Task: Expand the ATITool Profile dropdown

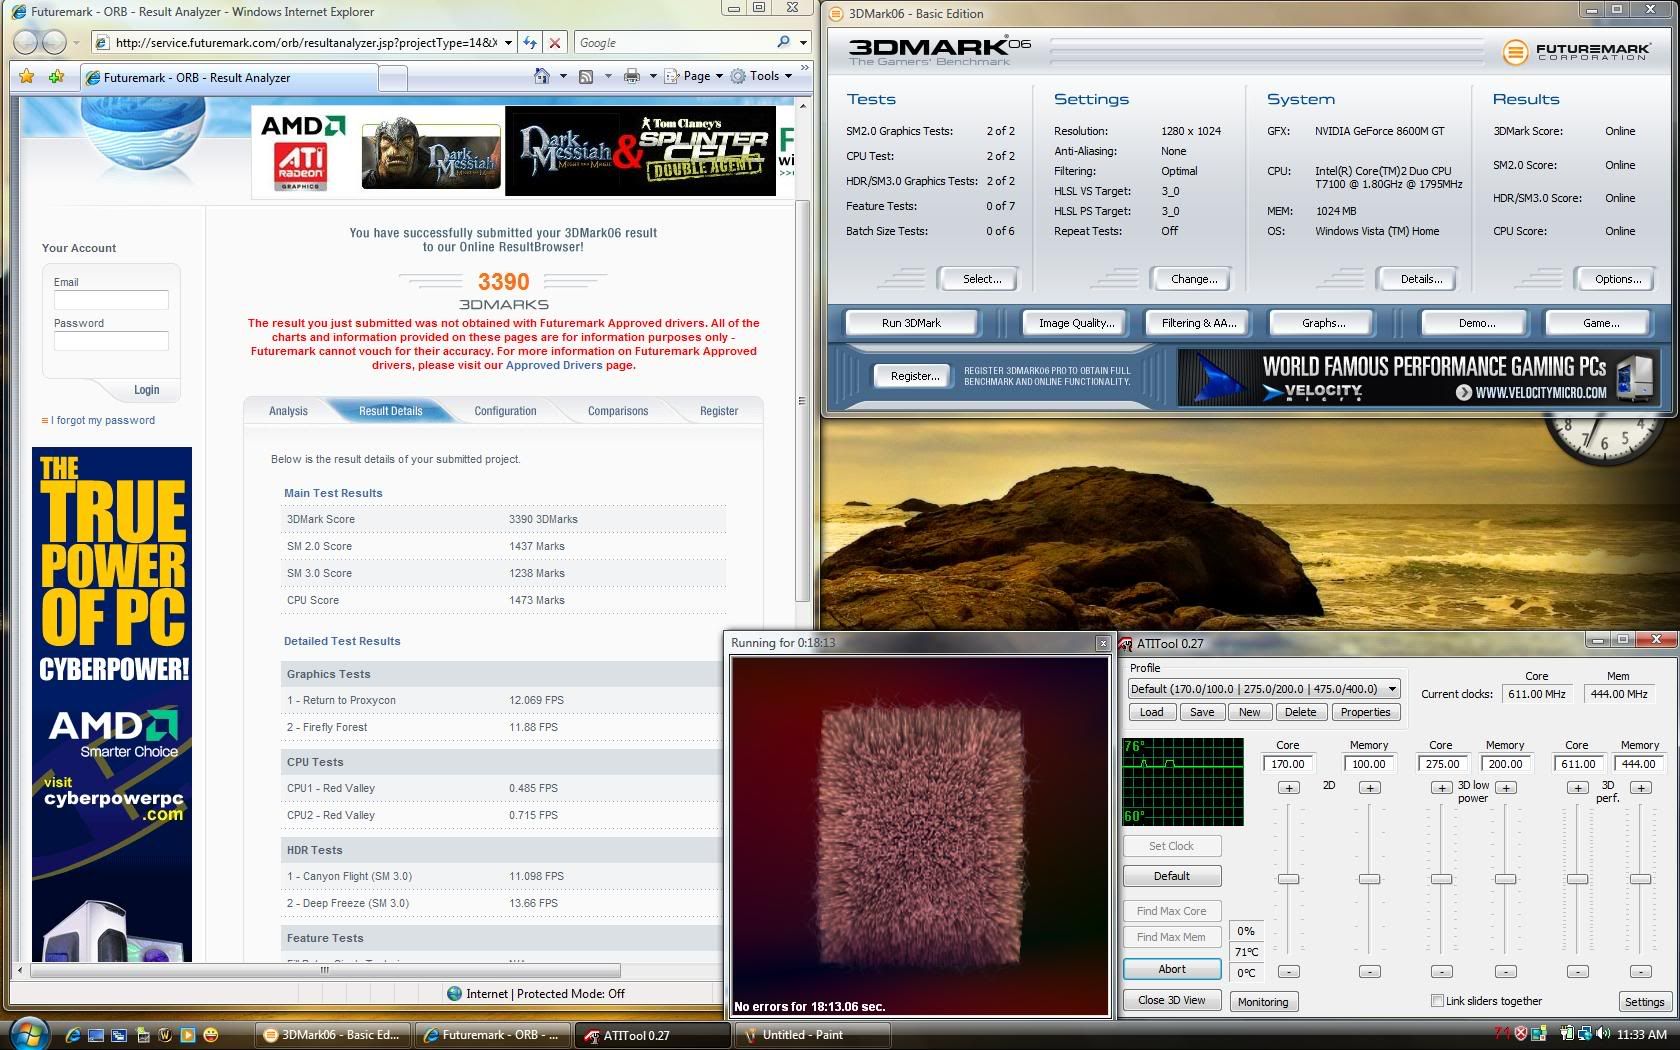Action: 1391,689
